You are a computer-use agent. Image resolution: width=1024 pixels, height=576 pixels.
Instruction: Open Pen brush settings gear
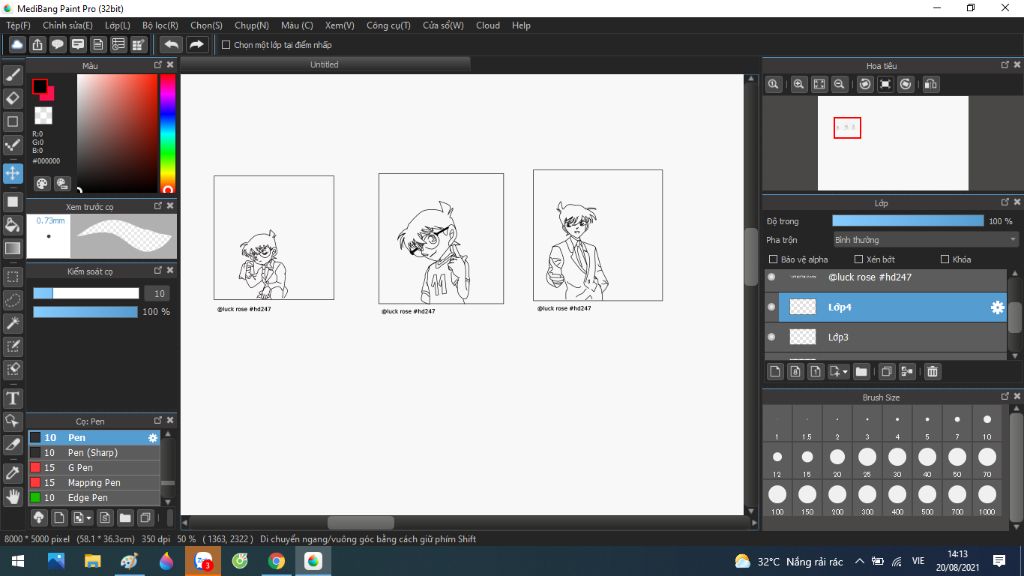coord(153,438)
